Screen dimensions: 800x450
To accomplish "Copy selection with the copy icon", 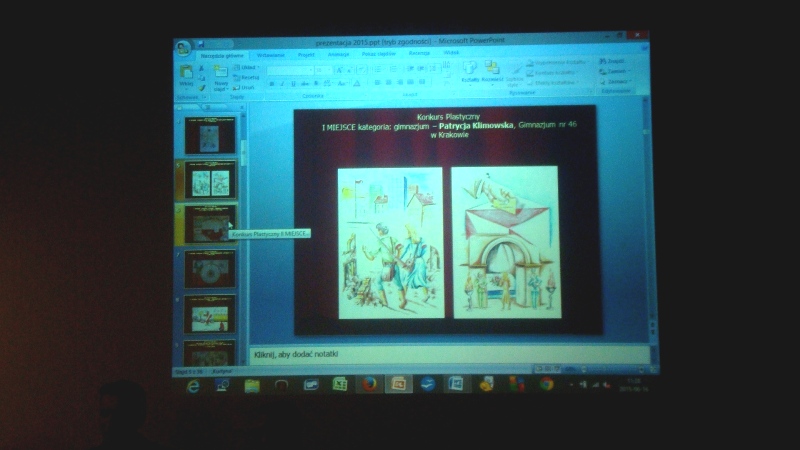I will pyautogui.click(x=202, y=78).
